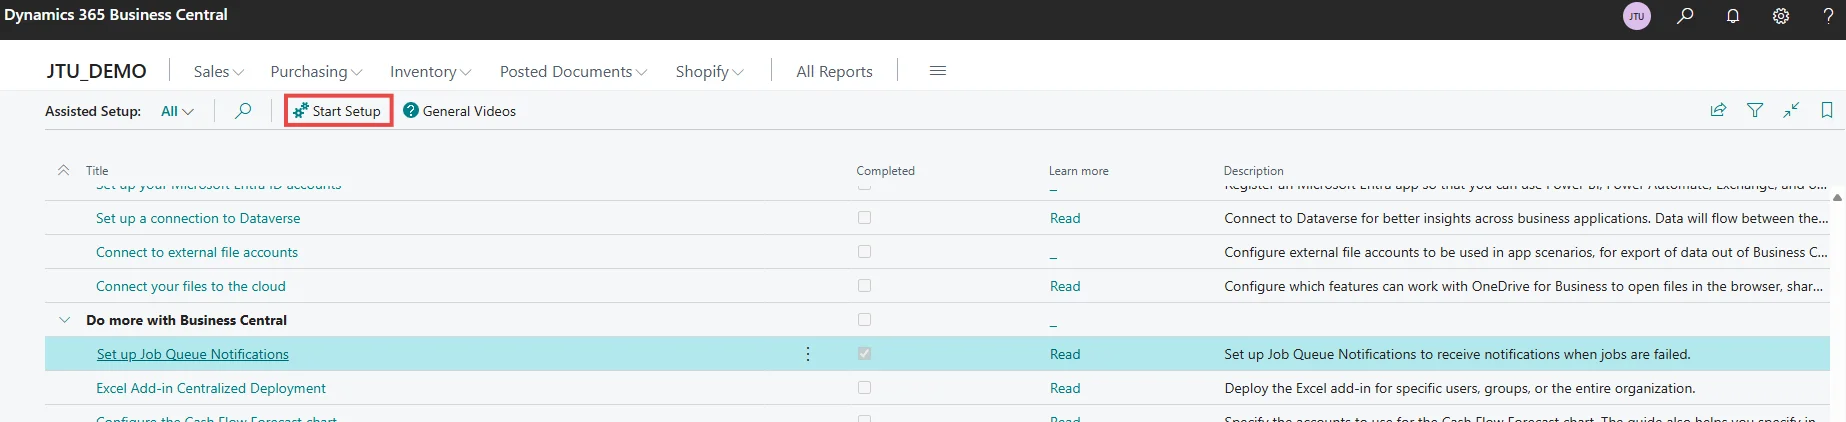Bookmark this page with bookmark icon

point(1827,110)
